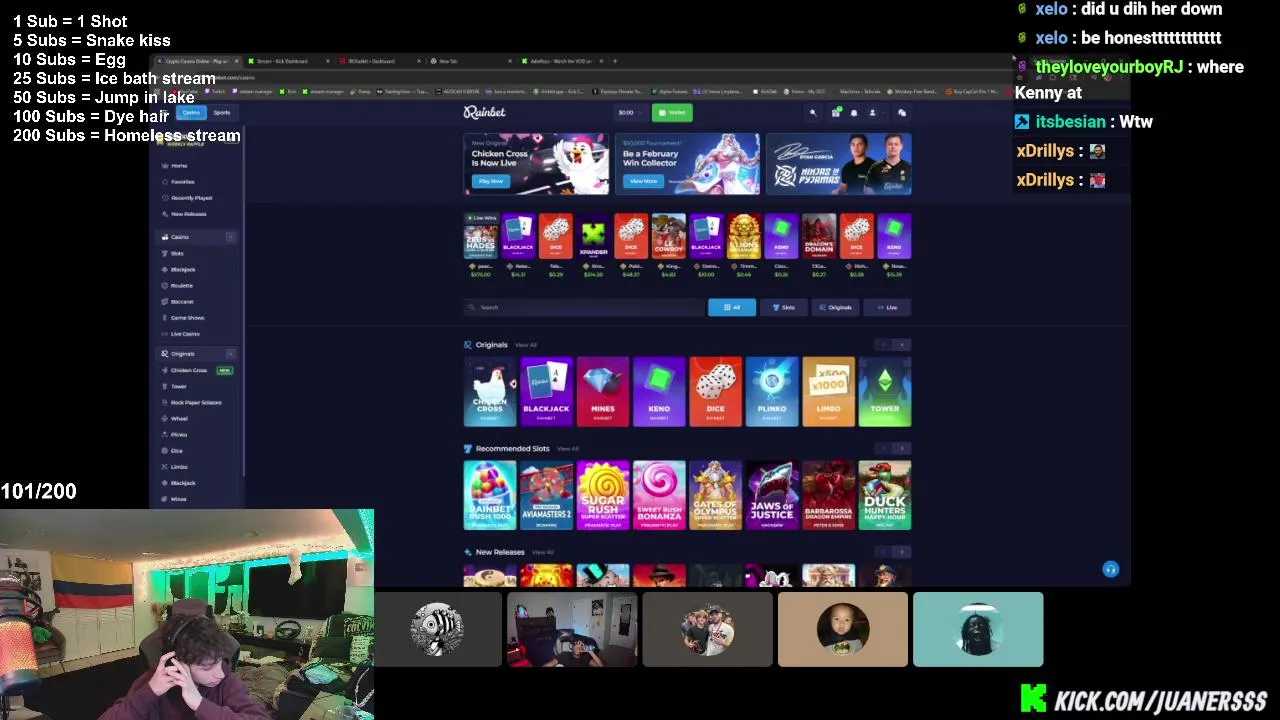Open Baccarat in sidebar
This screenshot has height=720, width=1280.
click(x=181, y=302)
